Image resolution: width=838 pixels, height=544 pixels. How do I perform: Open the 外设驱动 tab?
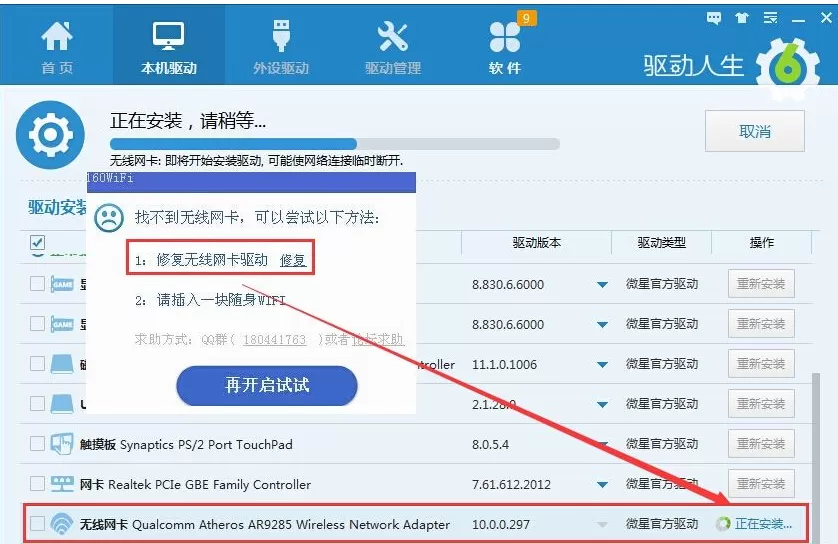click(281, 48)
